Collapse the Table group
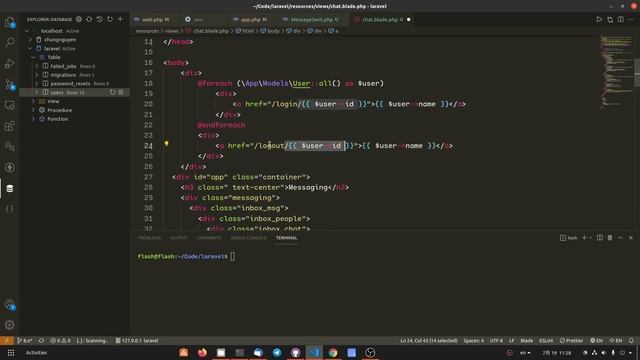640x360 pixels. pyautogui.click(x=33, y=57)
